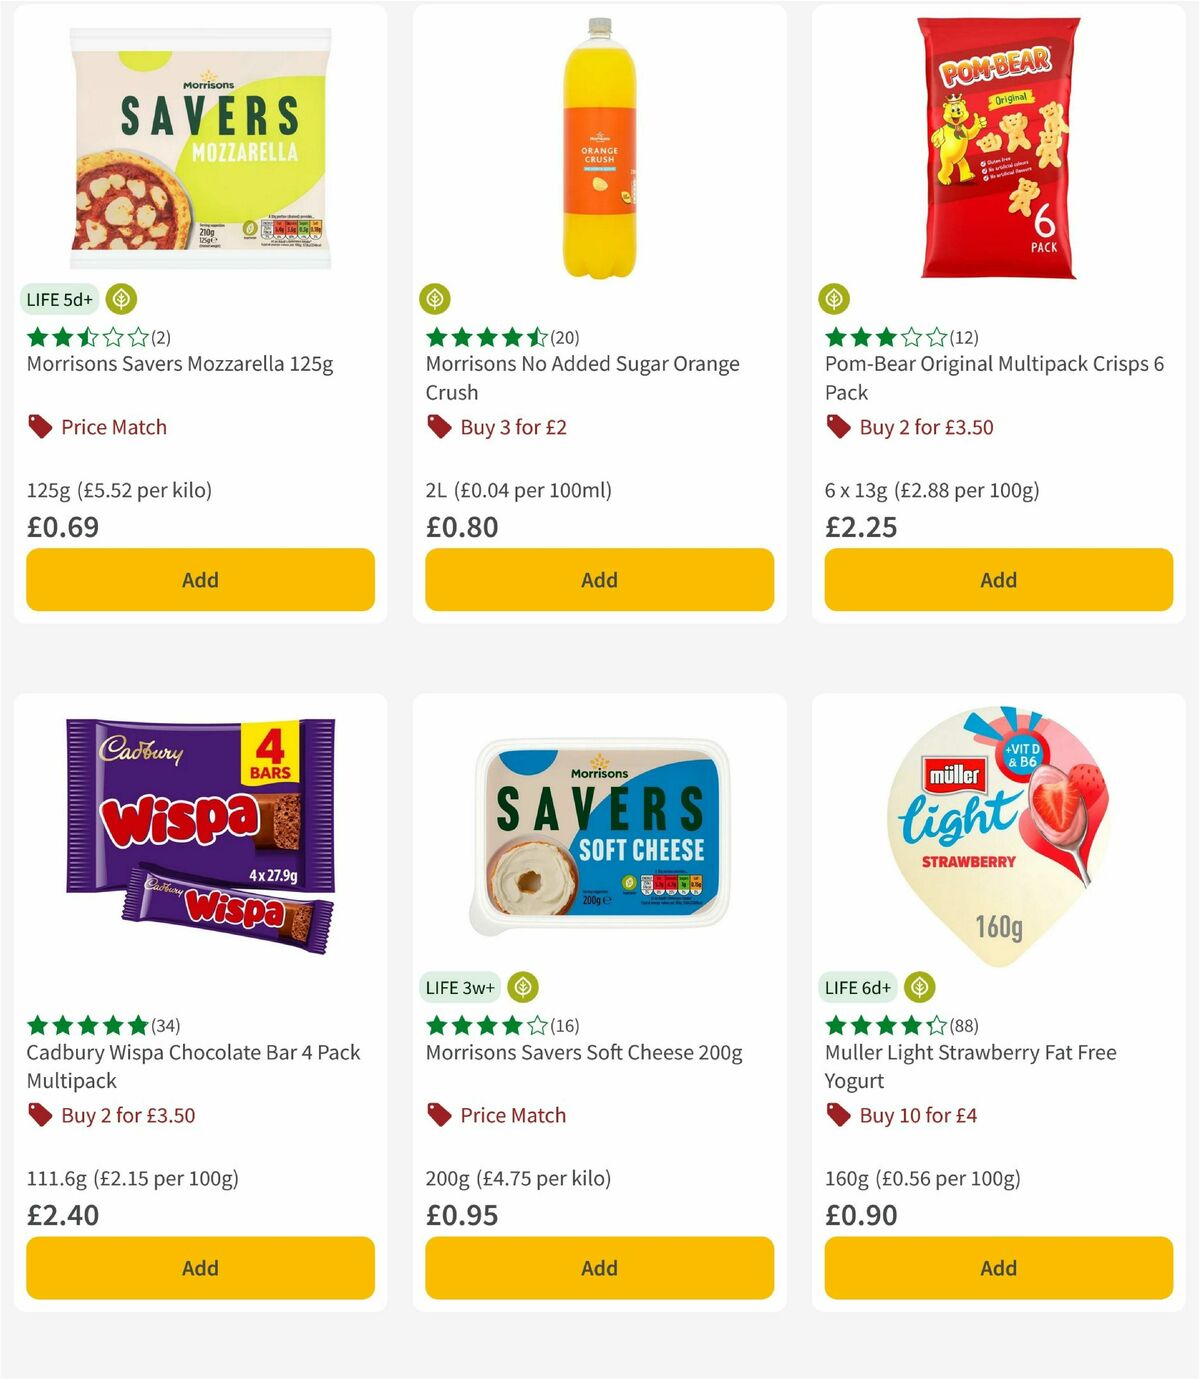Click the Buy 10 for £4 offer link
This screenshot has width=1200, height=1379.
coord(918,1114)
